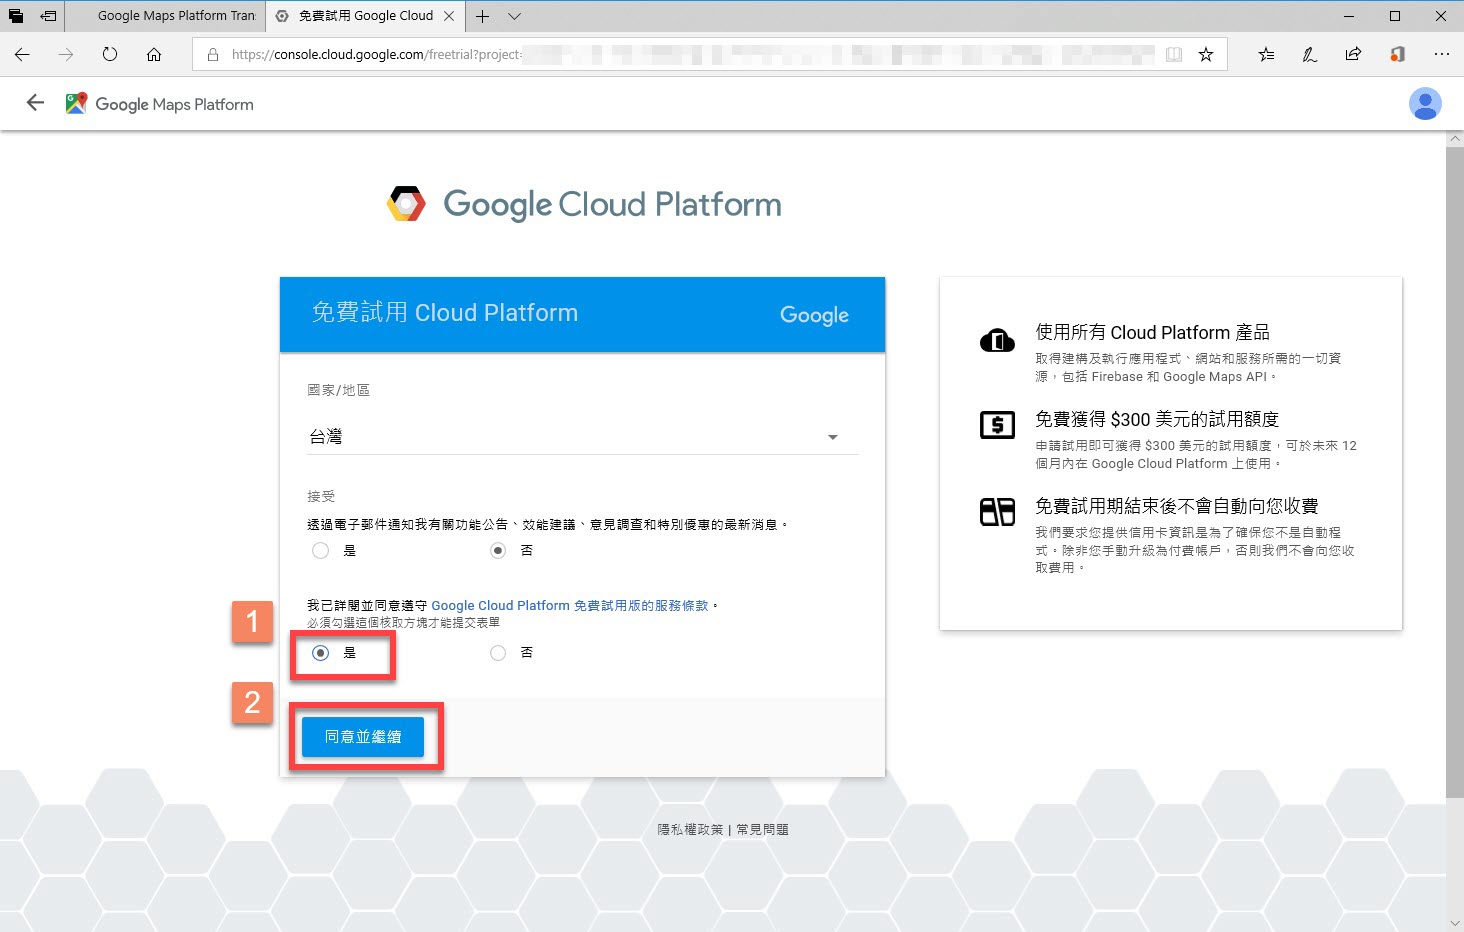Click the 使用所有 Cloud Platform 產品 heading
This screenshot has height=932, width=1464.
1152,332
